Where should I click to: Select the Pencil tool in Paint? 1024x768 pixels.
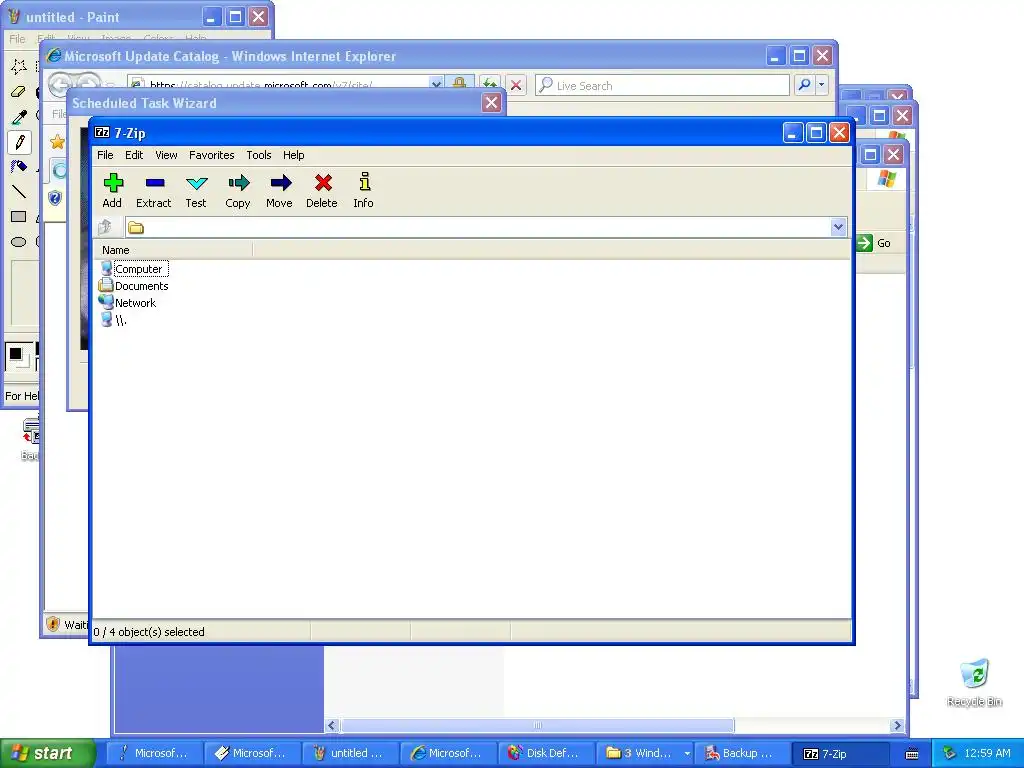click(x=19, y=142)
